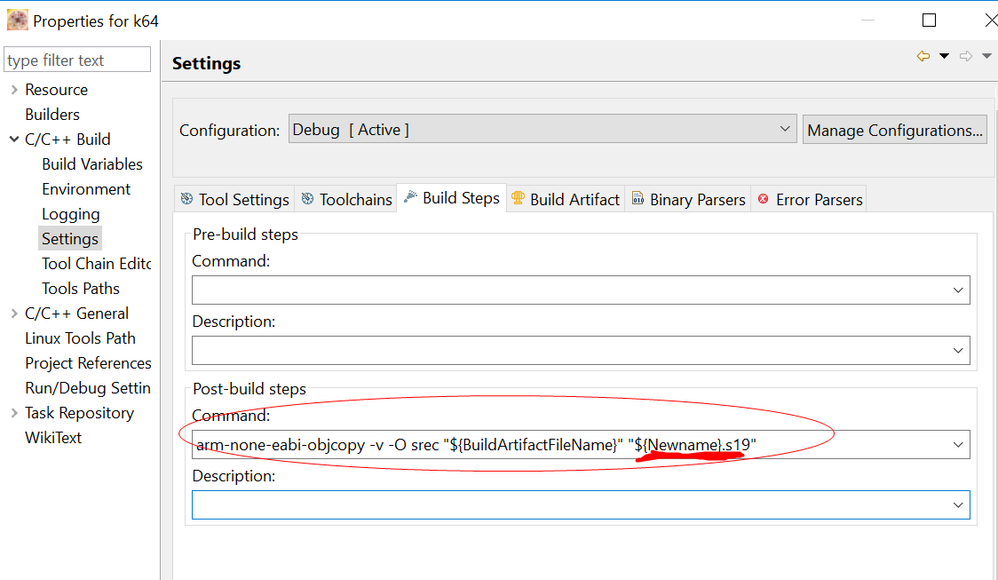Click the Error Parsers red icon

763,199
